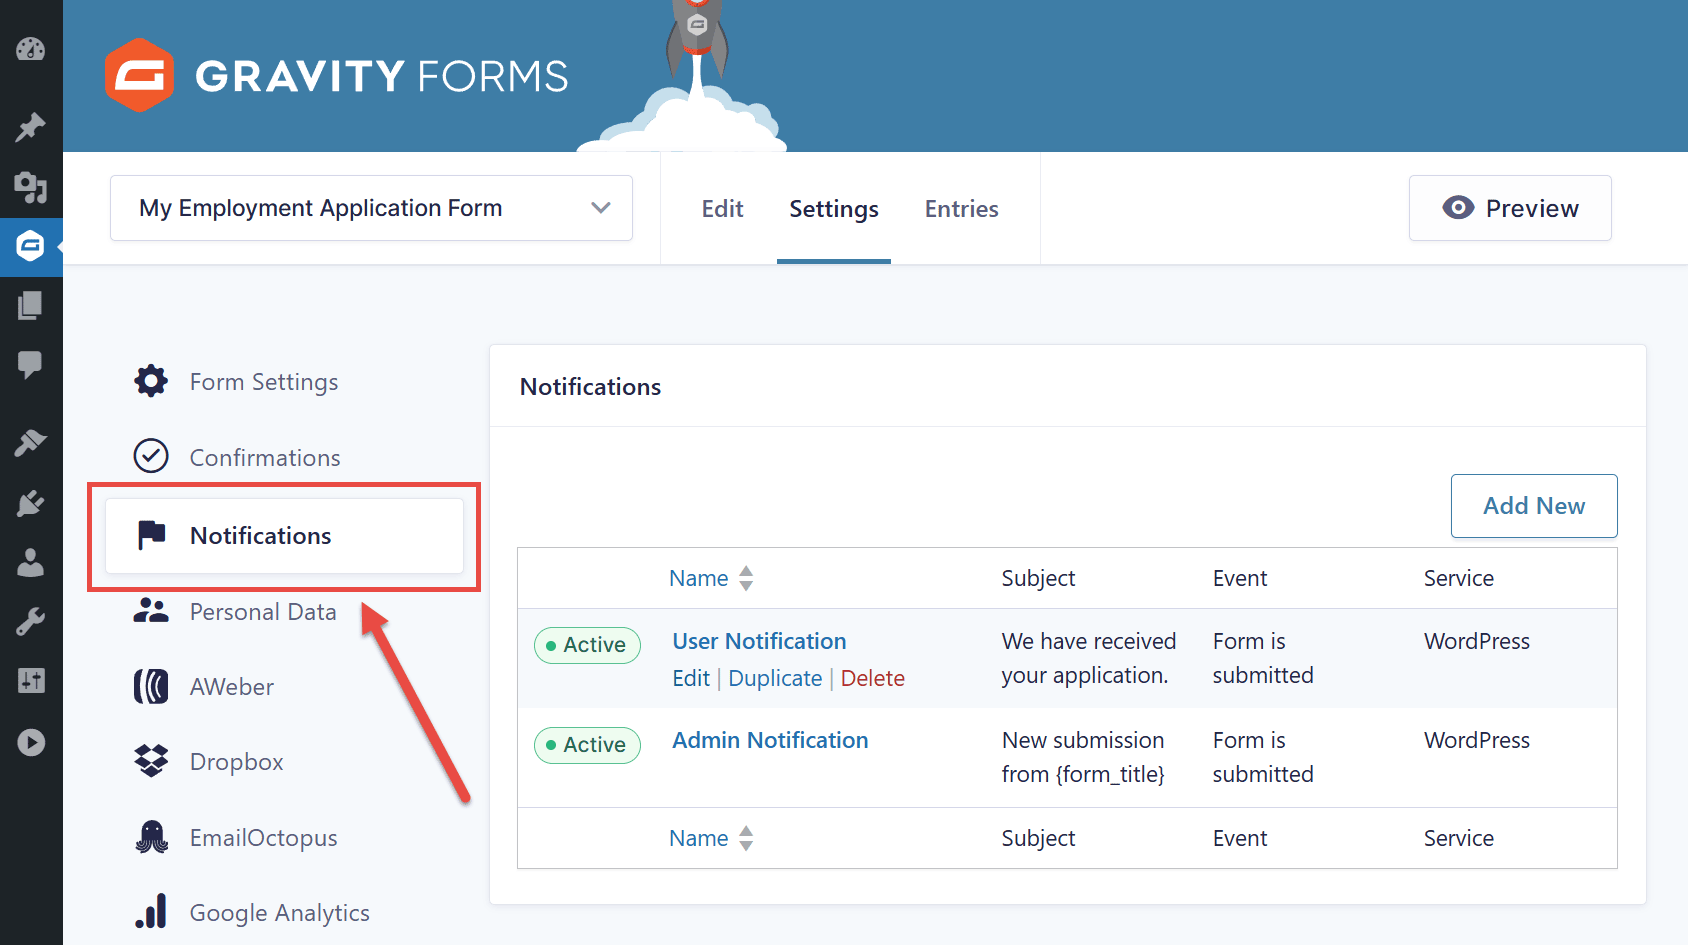Open the Plugins plug icon in admin sidebar

30,503
